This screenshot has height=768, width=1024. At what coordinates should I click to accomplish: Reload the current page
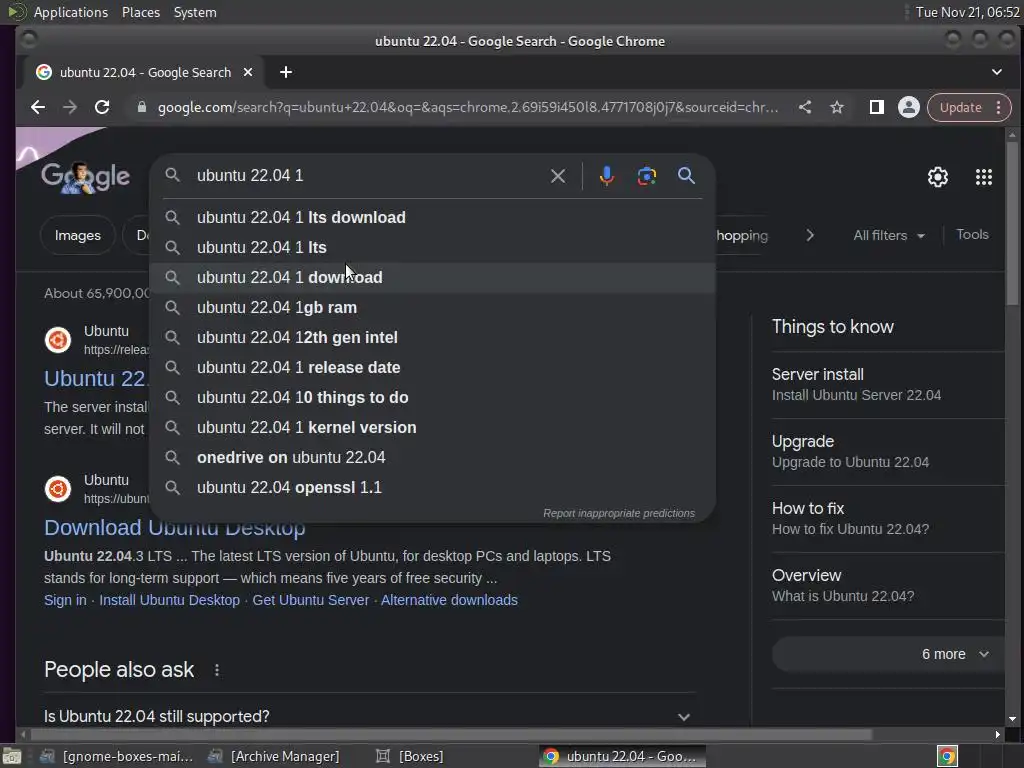click(102, 107)
